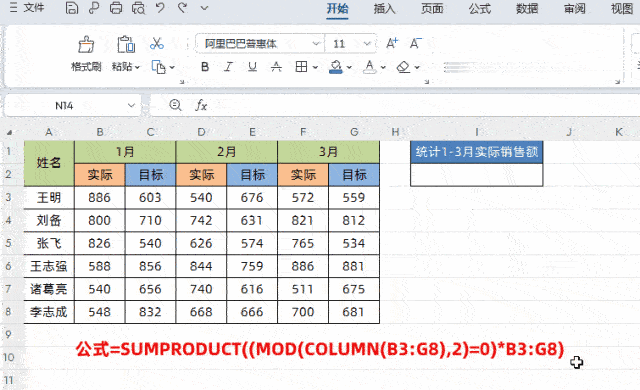The width and height of the screenshot is (640, 390).
Task: Click the Increase font size A+ icon
Action: pos(392,43)
